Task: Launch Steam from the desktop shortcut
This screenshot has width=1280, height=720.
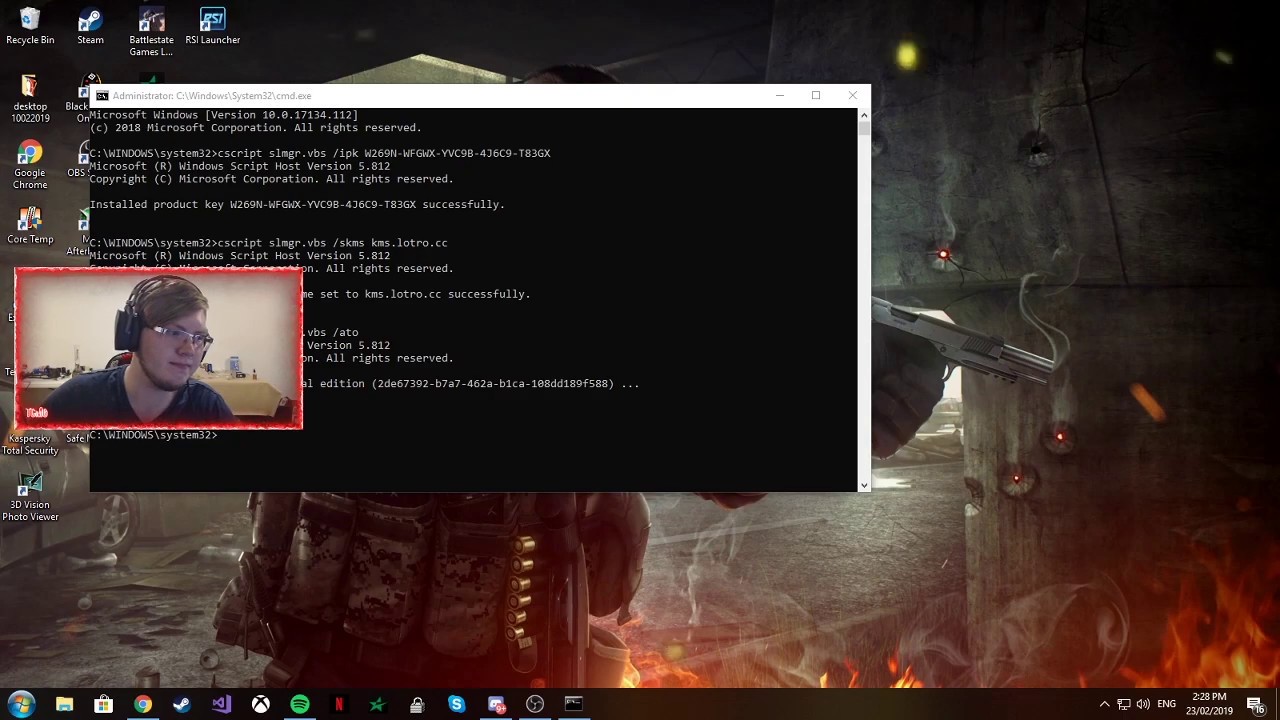Action: 90,27
